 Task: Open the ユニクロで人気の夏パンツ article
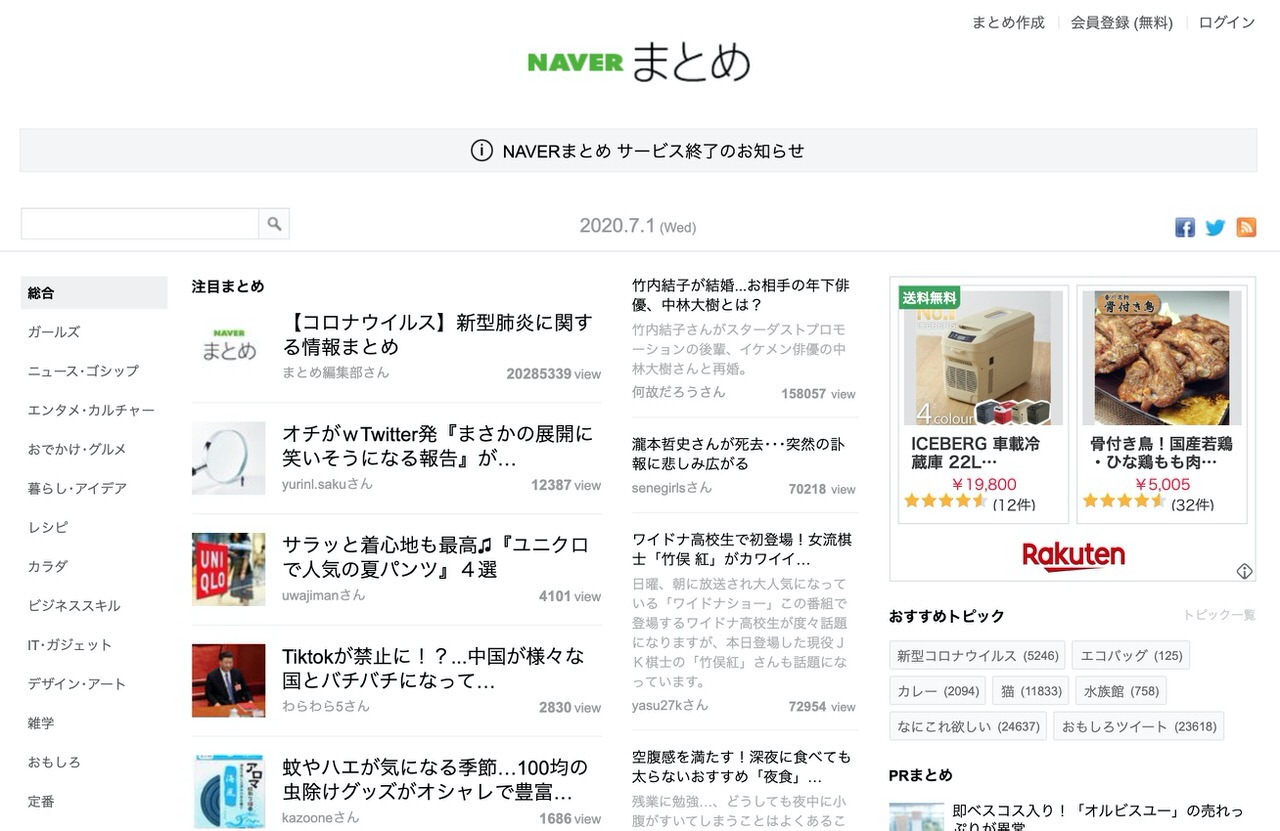tap(435, 557)
